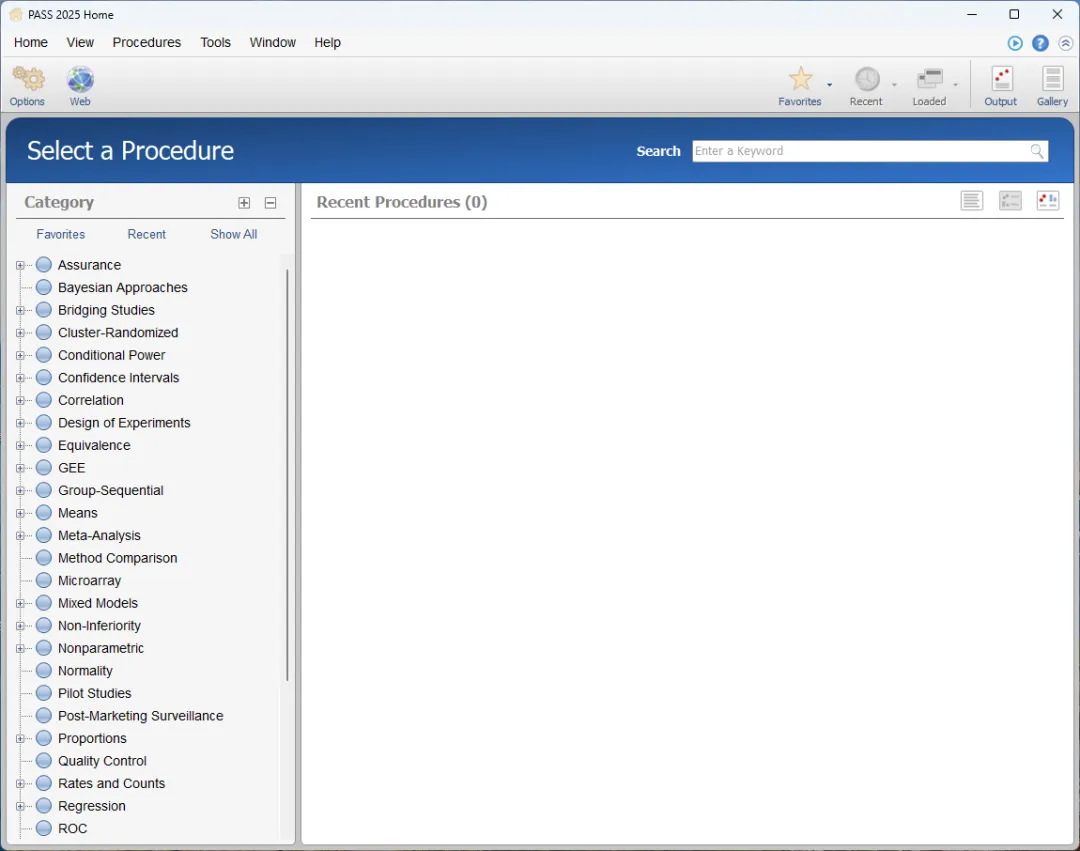This screenshot has height=851, width=1080.
Task: Select the Quality Control category icon
Action: (44, 761)
